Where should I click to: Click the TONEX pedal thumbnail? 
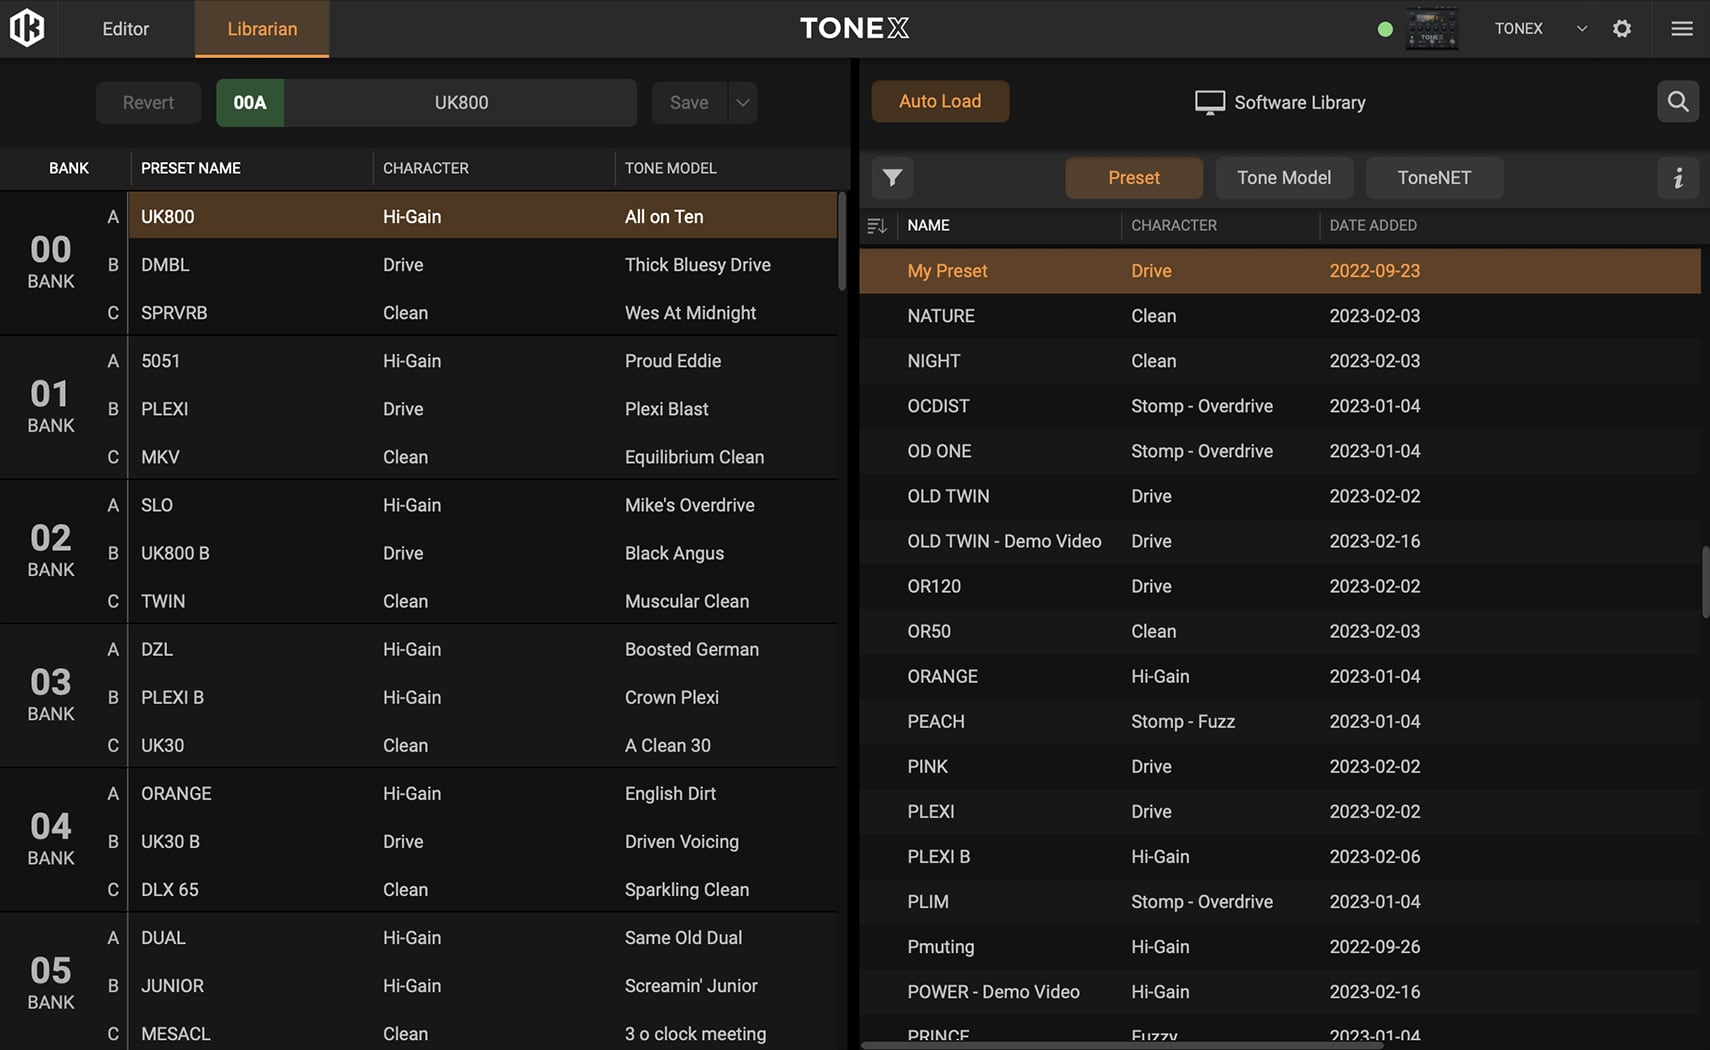pos(1431,29)
